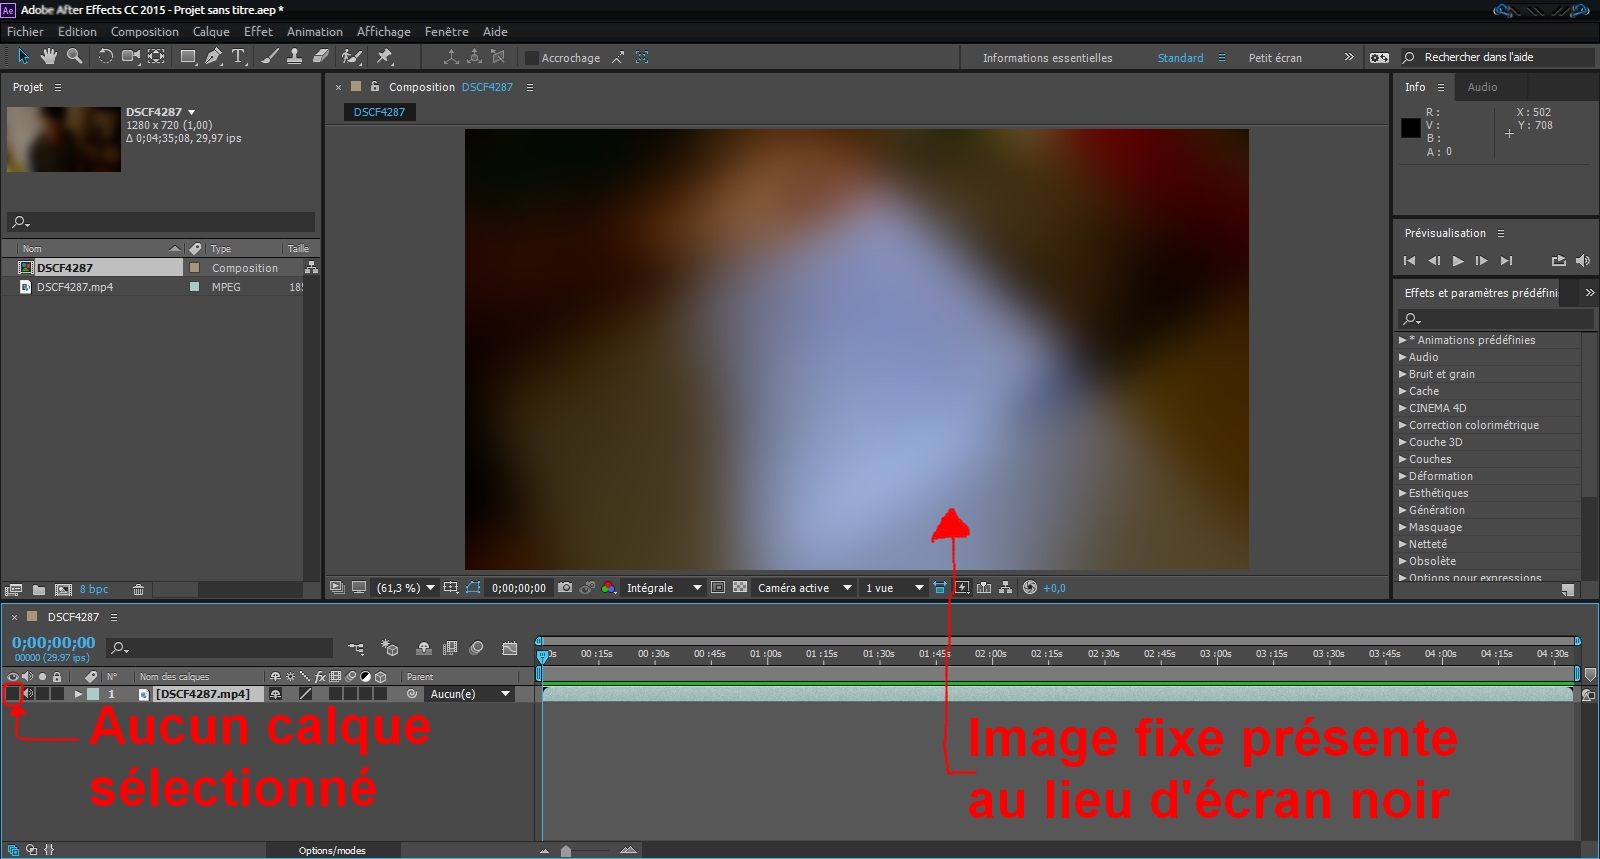Enable frame blending for timeline layers
Screen dimensions: 1600x859
[450, 648]
